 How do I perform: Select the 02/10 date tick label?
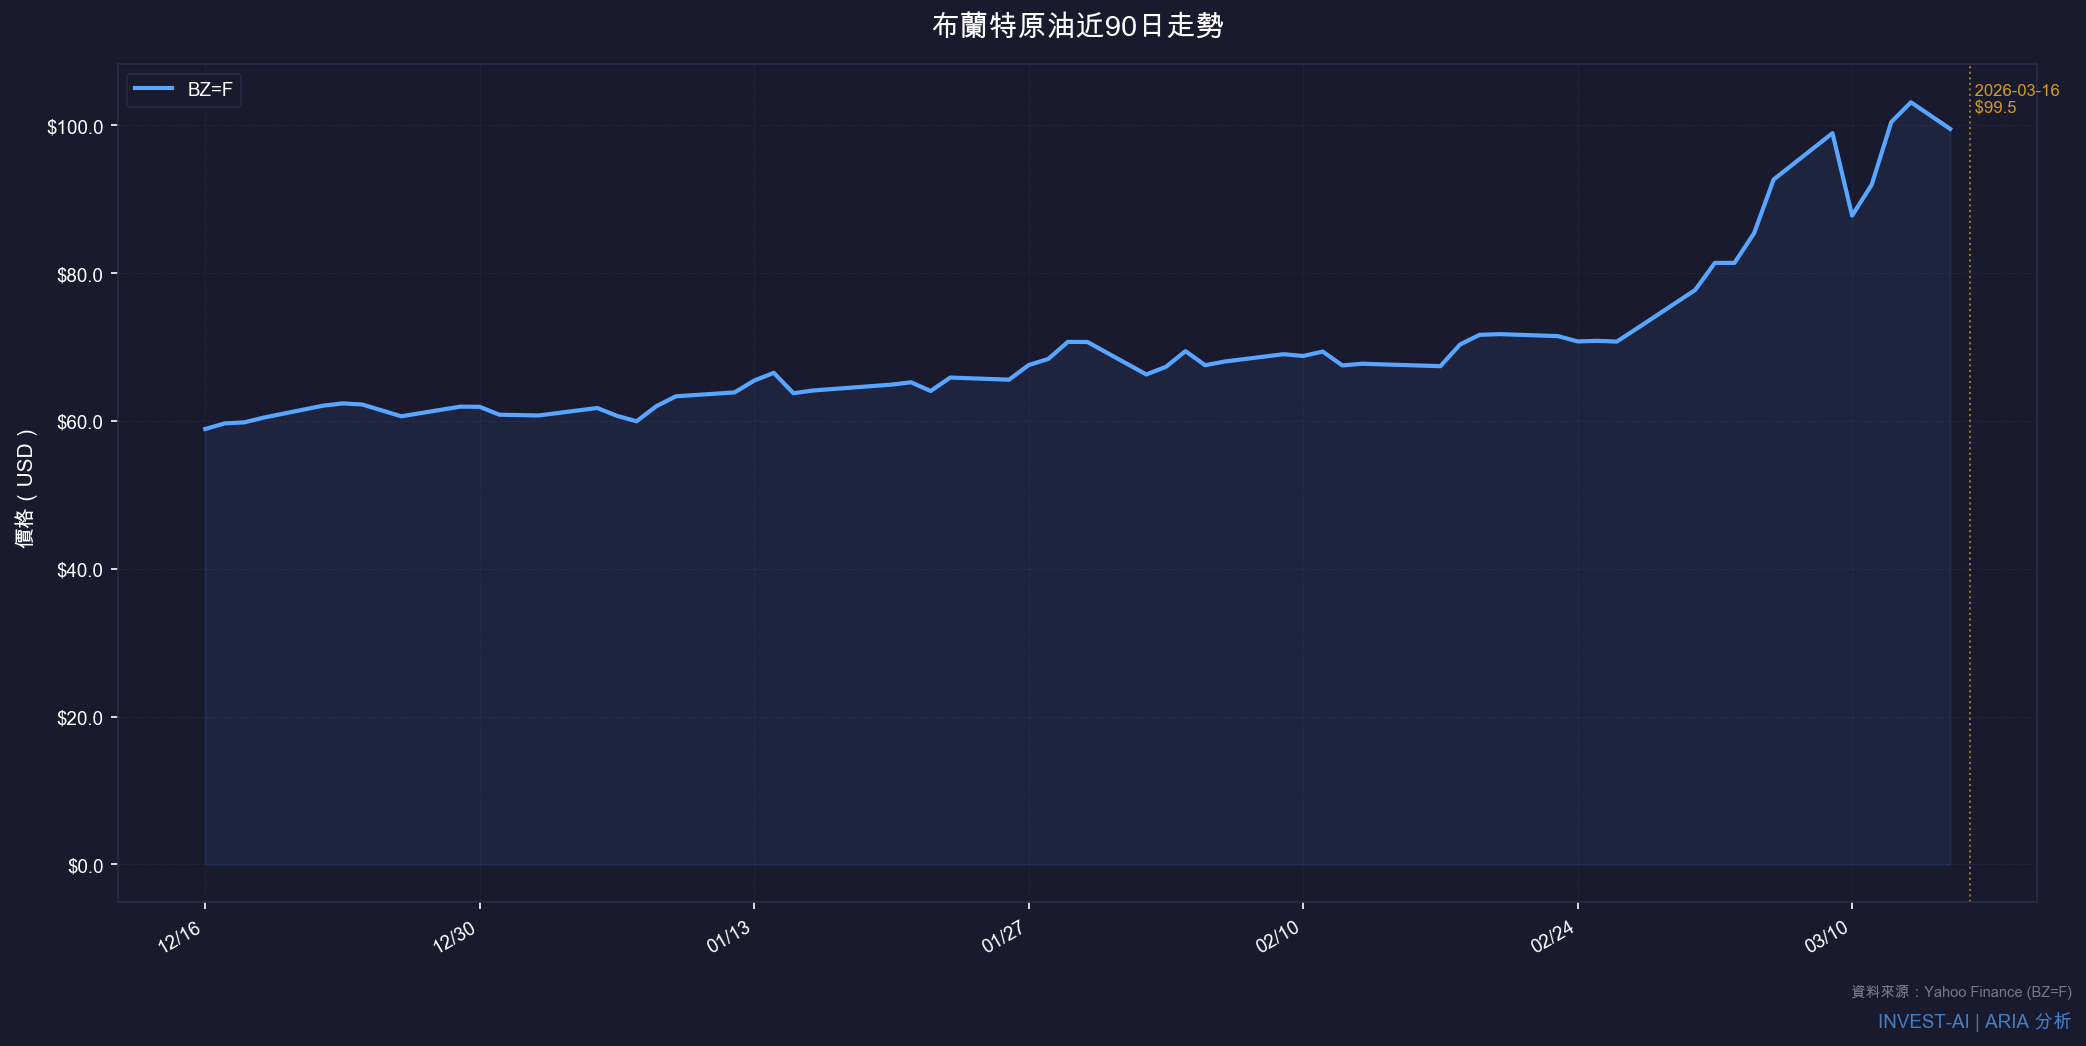pos(1278,937)
